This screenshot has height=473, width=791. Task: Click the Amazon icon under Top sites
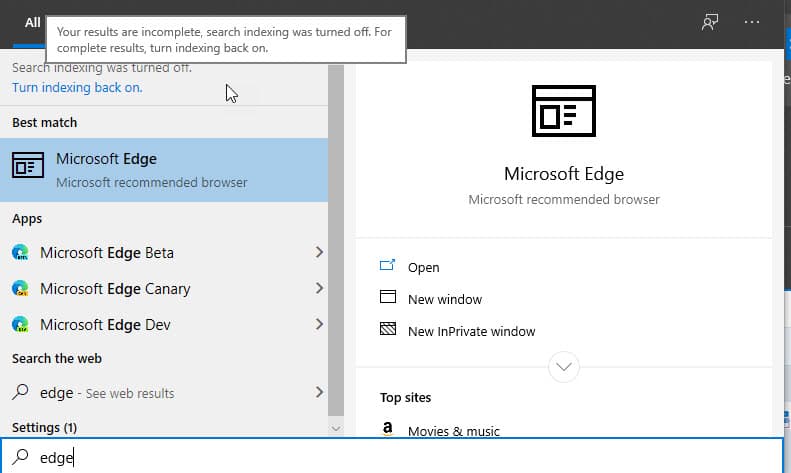click(387, 429)
